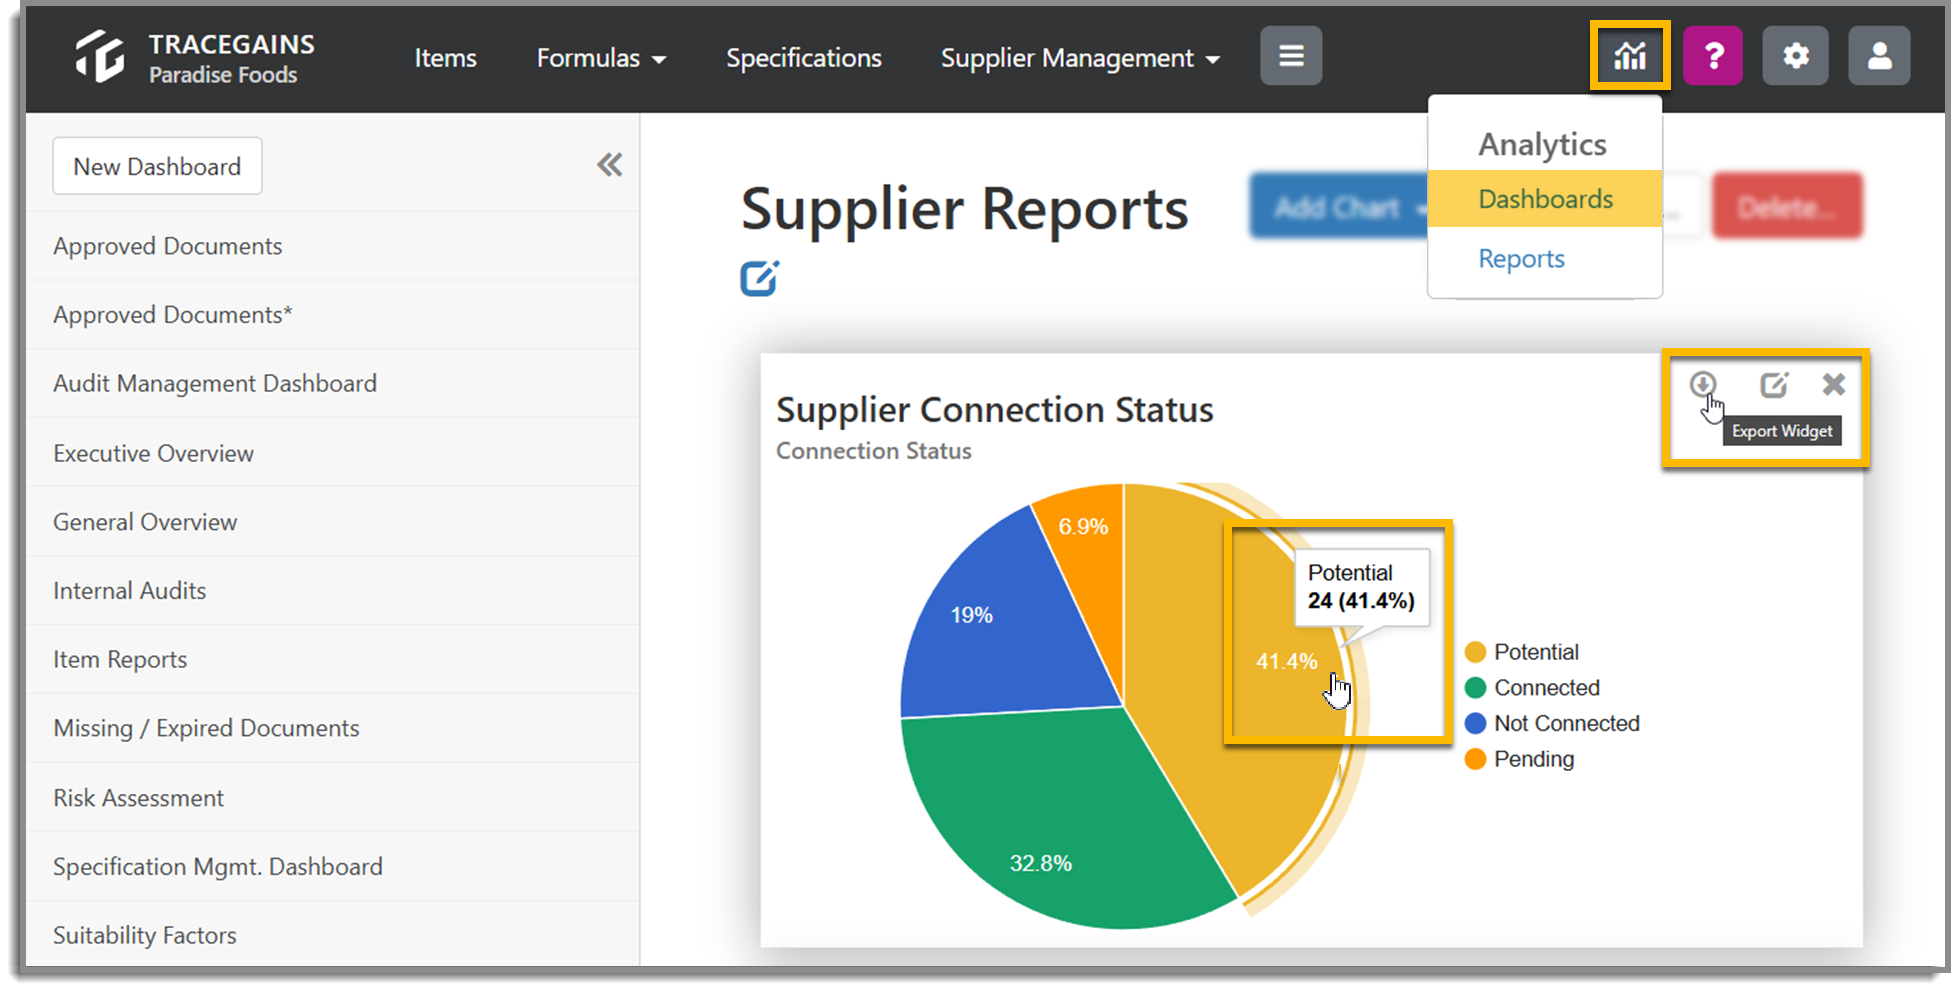Open the Add Chart dropdown button
Viewport: 1951px width, 993px height.
point(1340,207)
